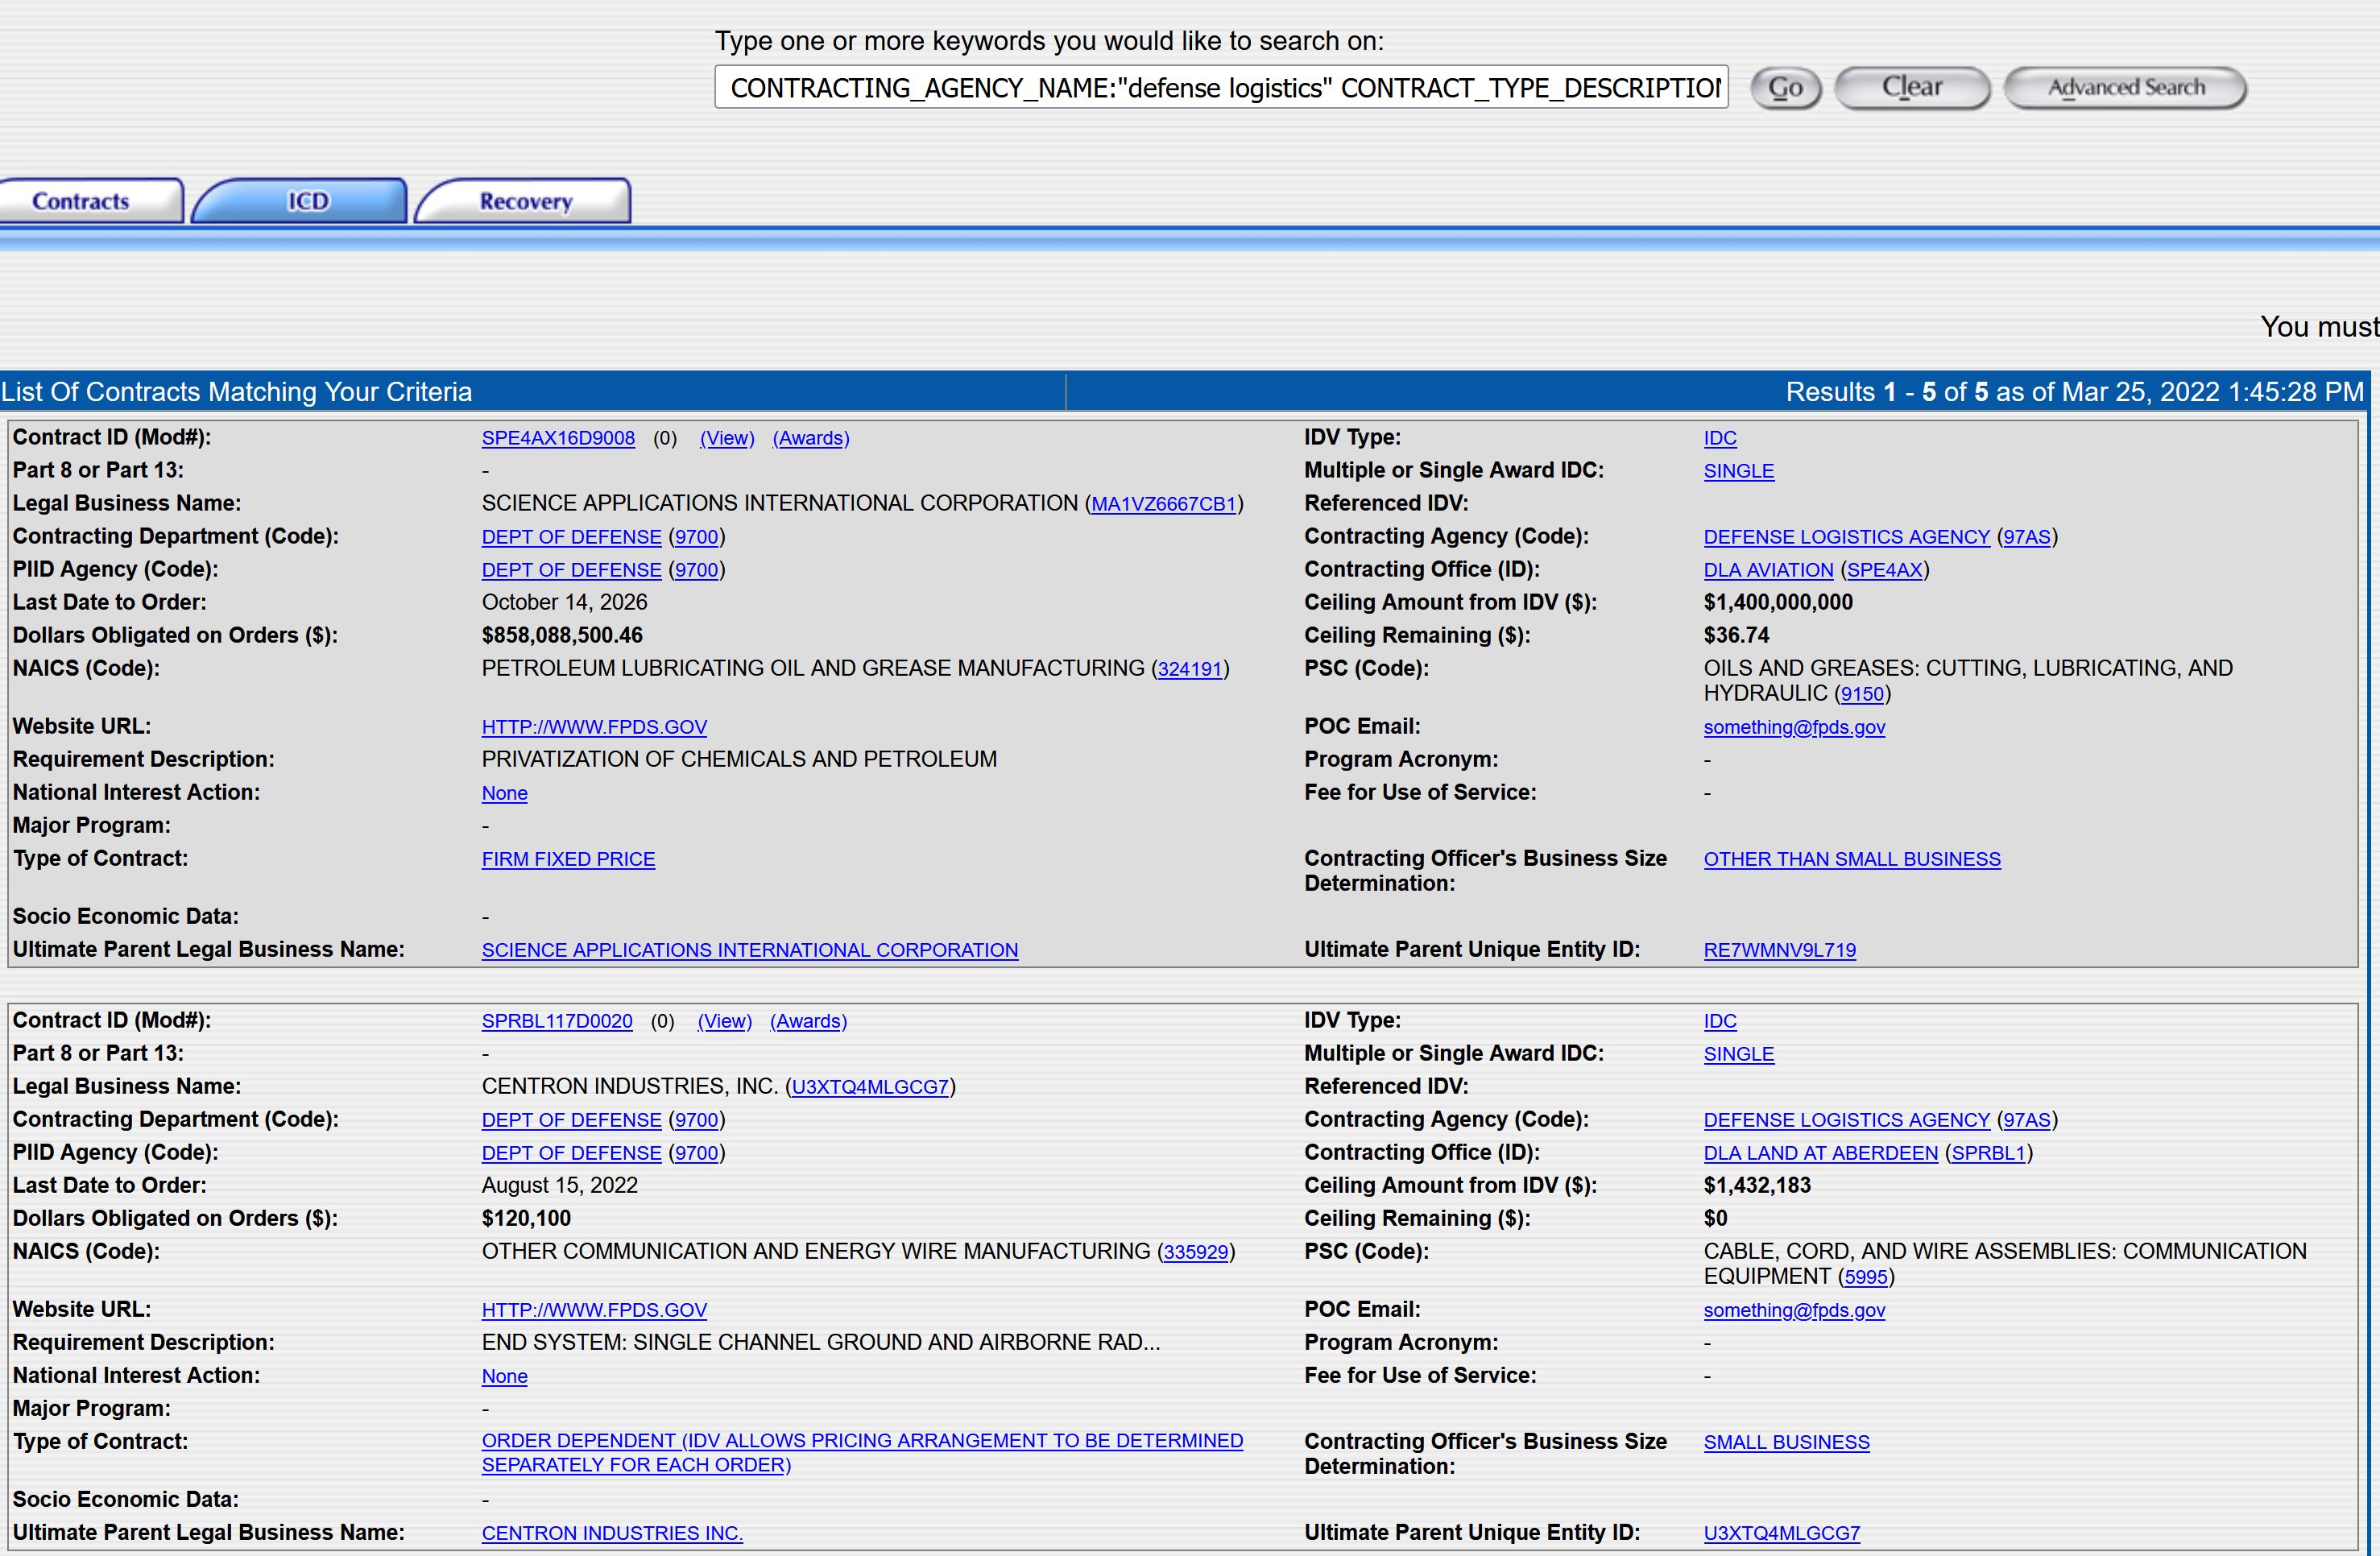Click the Results 1 - 5 of 5 header text
Image resolution: width=2380 pixels, height=1556 pixels.
point(2075,392)
